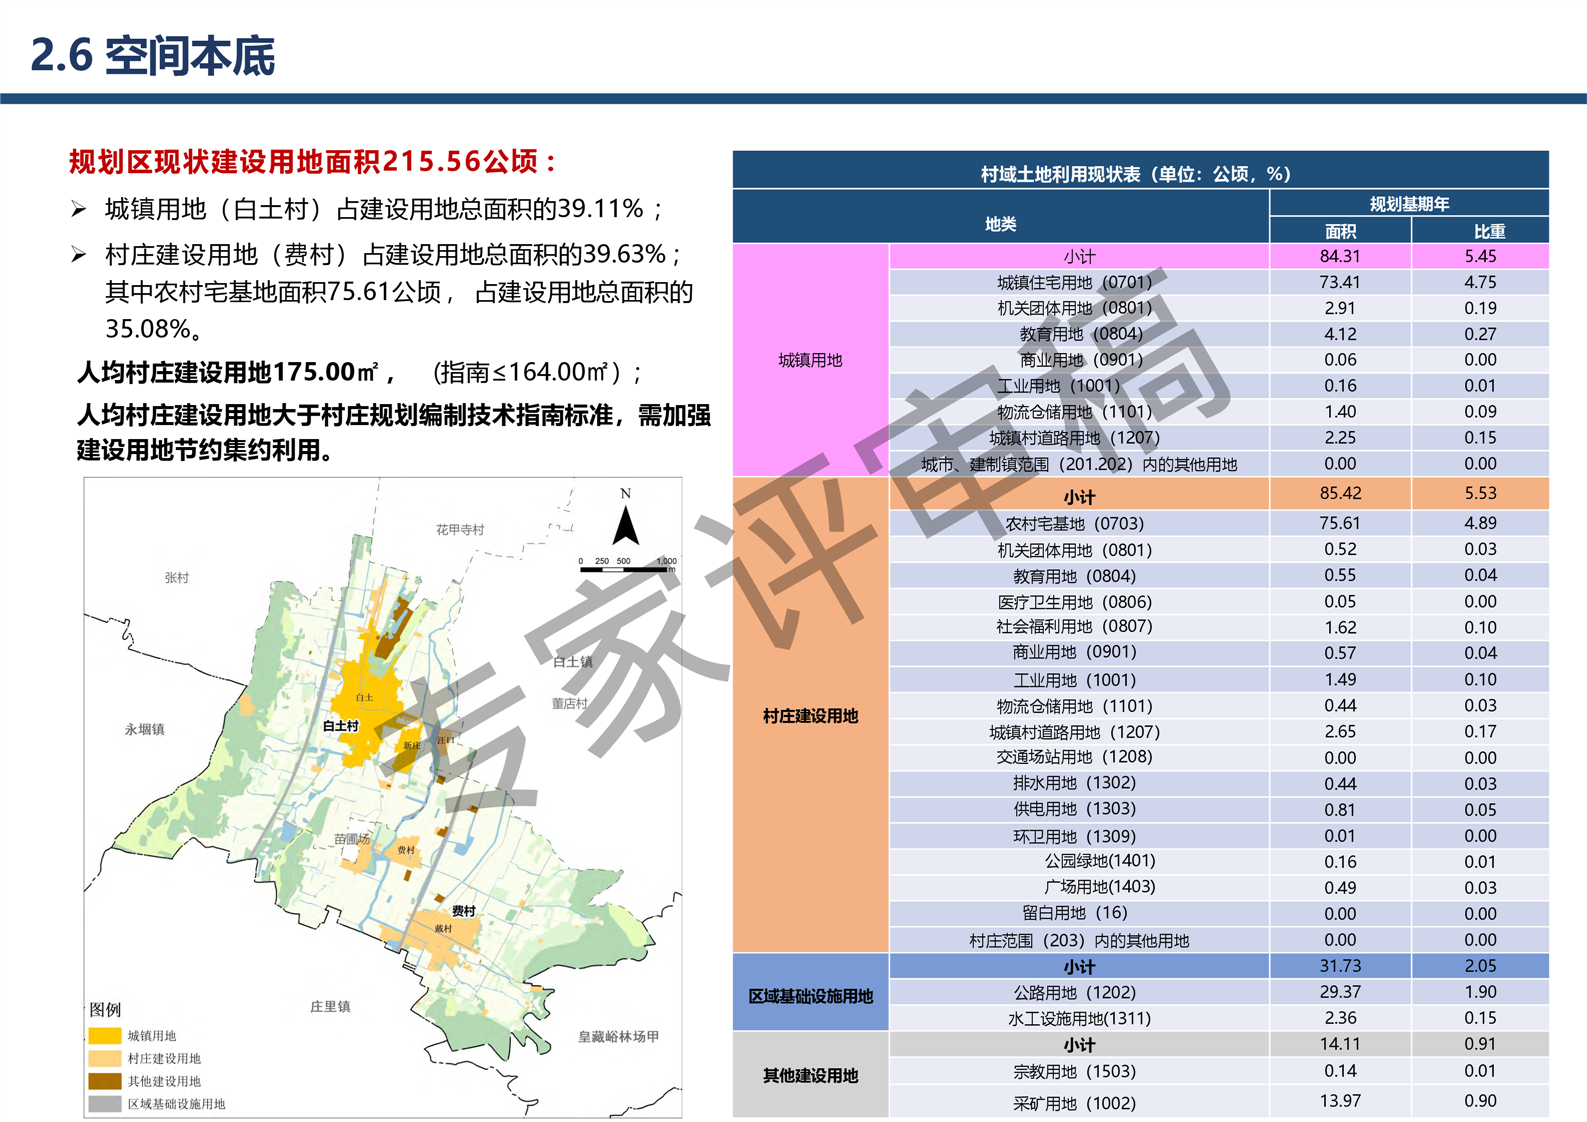Select the yellow 城镇用地 legend swatch

[x=105, y=1036]
